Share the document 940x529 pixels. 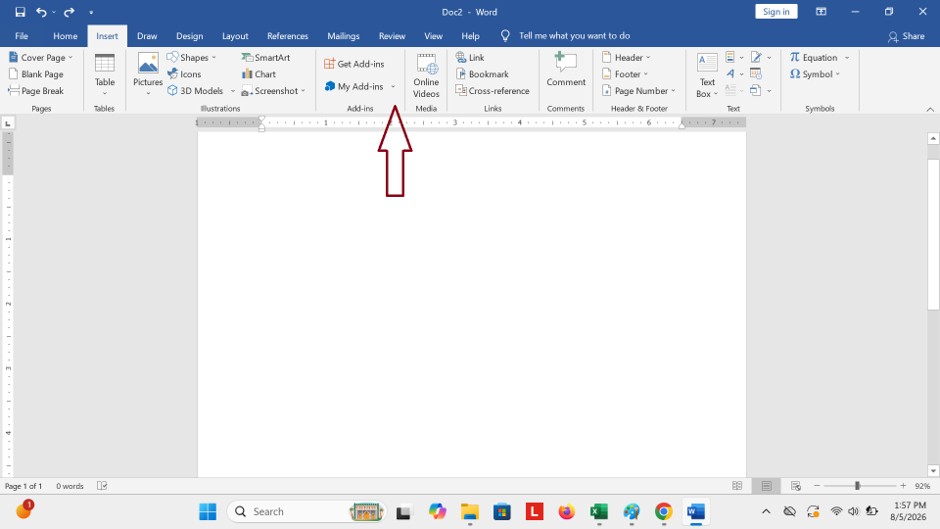[906, 36]
